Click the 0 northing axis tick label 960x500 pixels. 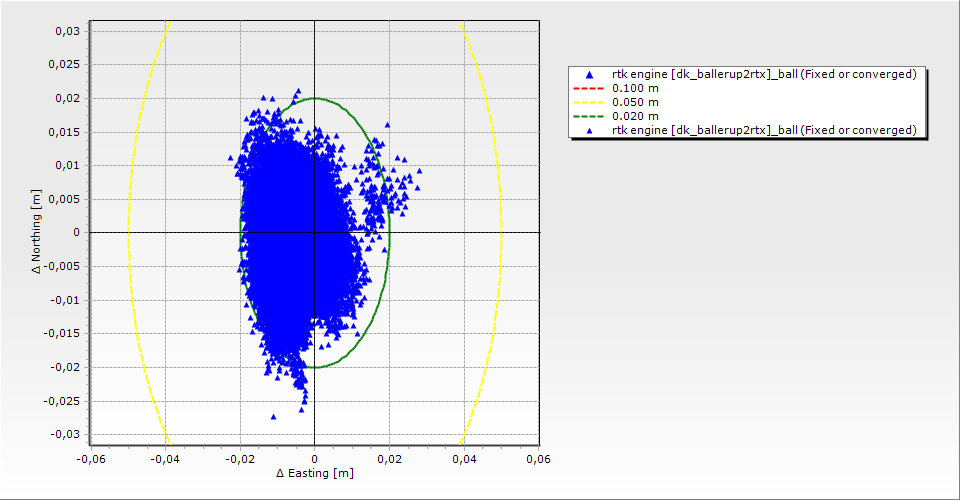point(77,233)
